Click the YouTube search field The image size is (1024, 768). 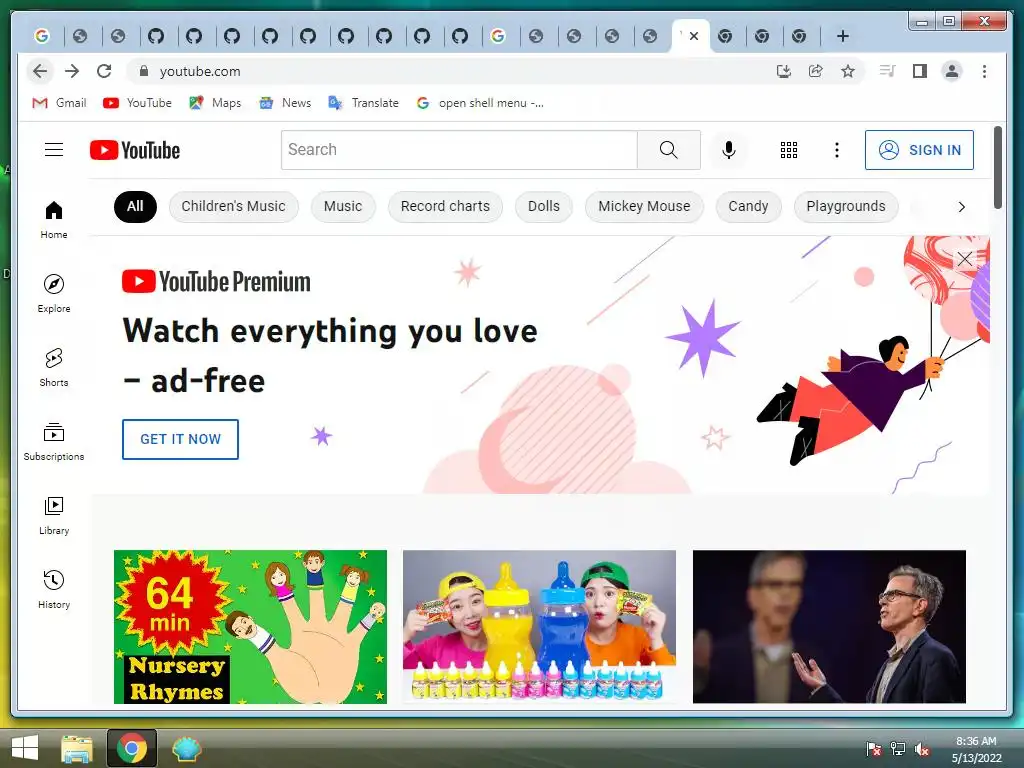click(459, 150)
